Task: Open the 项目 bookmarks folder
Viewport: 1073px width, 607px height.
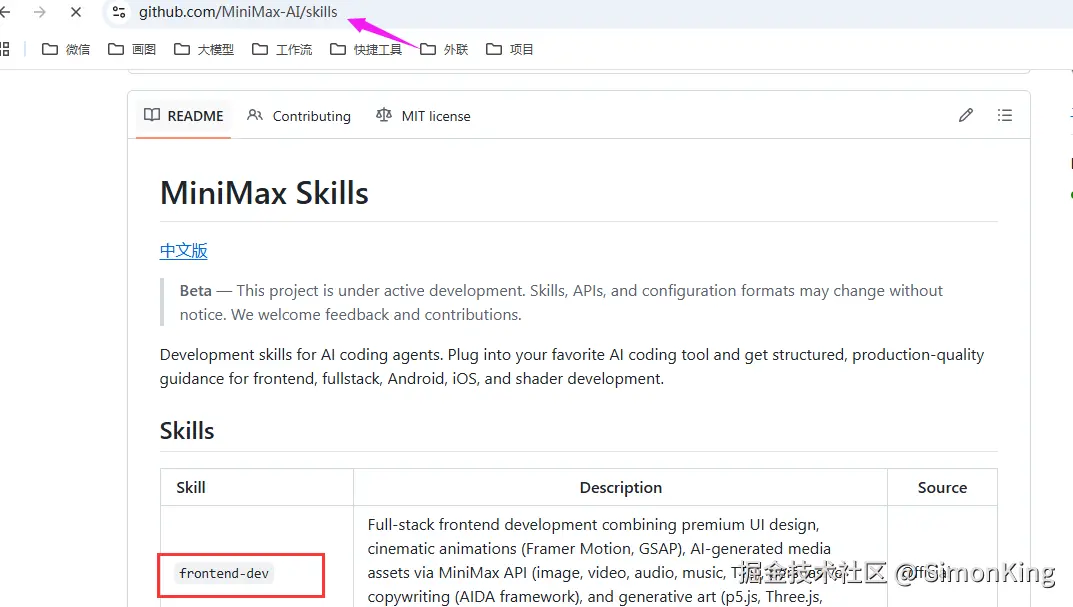Action: click(510, 49)
